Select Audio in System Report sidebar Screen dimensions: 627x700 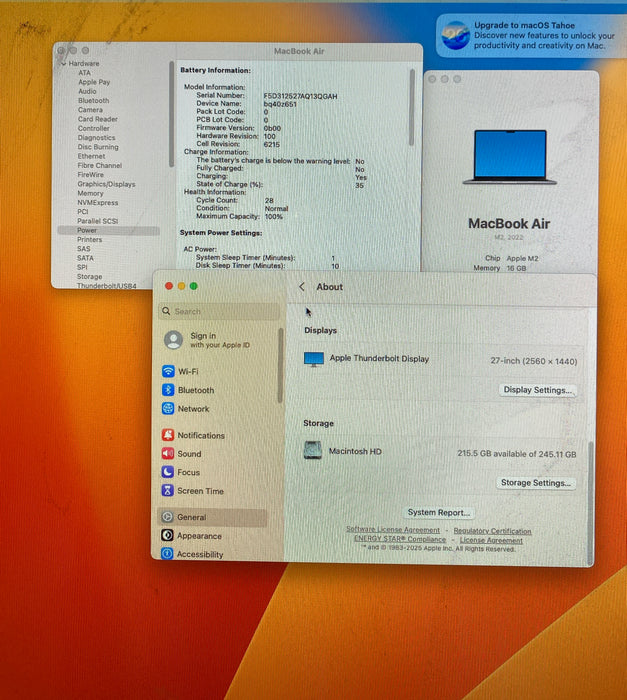tap(87, 91)
